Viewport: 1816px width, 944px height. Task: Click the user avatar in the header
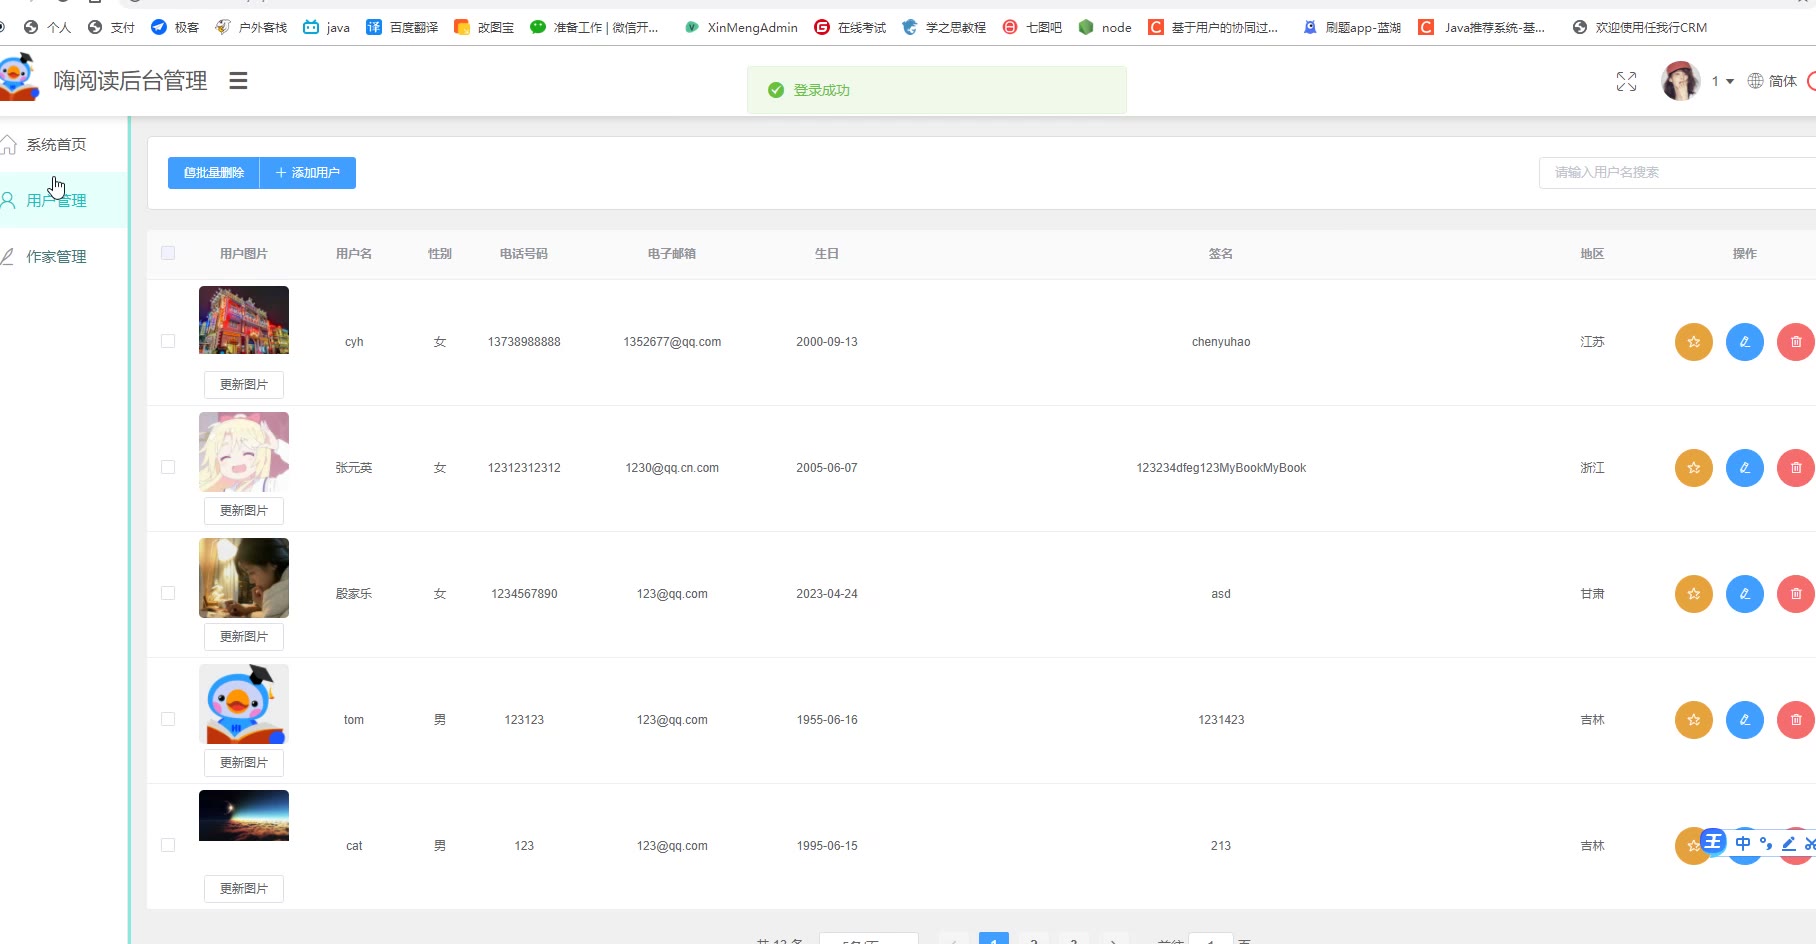[x=1681, y=81]
